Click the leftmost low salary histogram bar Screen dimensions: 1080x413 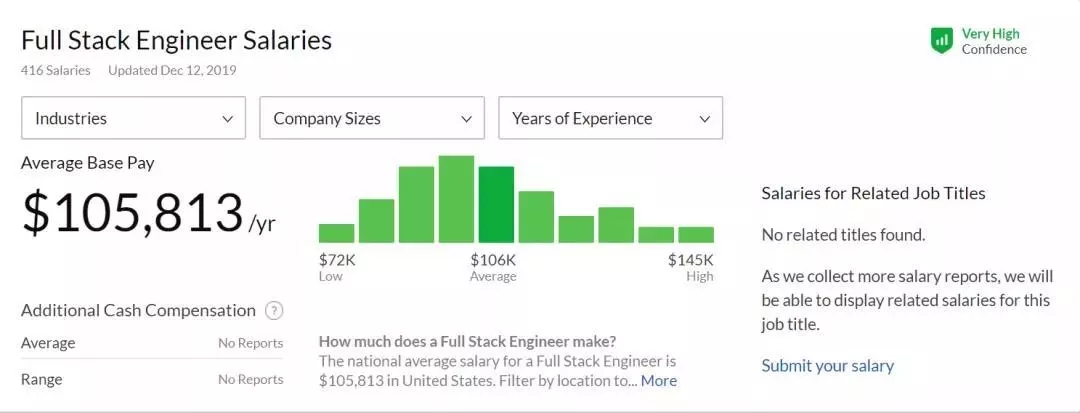click(337, 233)
